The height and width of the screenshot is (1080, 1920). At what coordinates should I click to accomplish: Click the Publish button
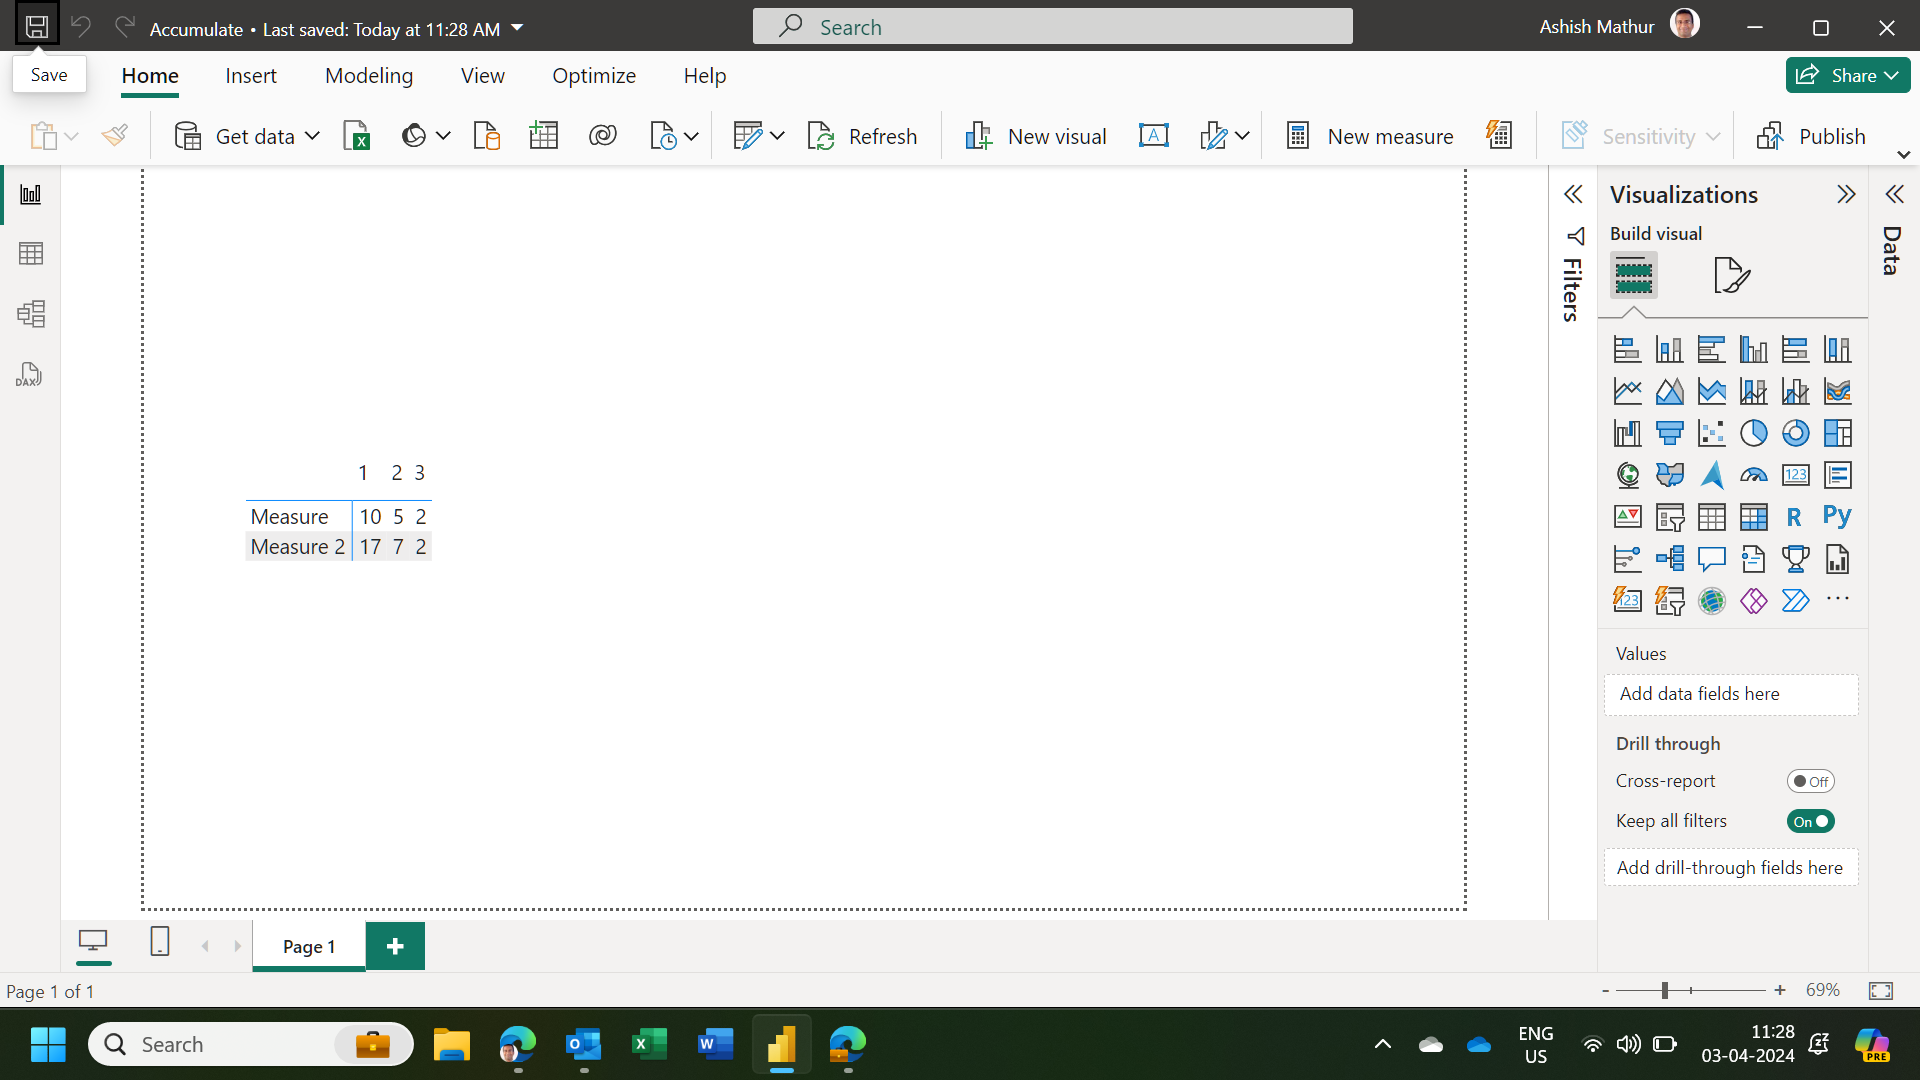tap(1811, 136)
